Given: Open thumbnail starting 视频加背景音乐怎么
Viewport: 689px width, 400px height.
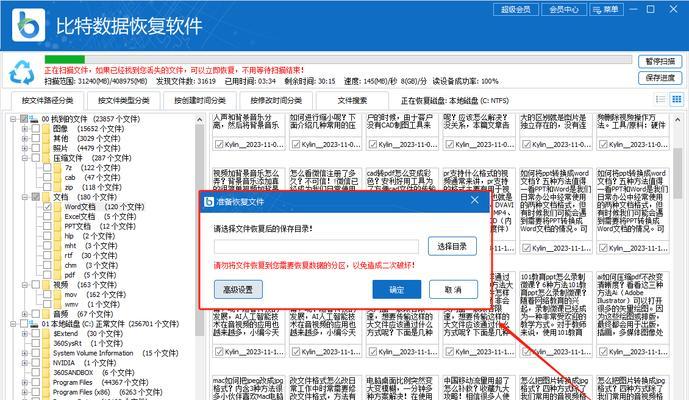Looking at the screenshot, I should coord(249,179).
